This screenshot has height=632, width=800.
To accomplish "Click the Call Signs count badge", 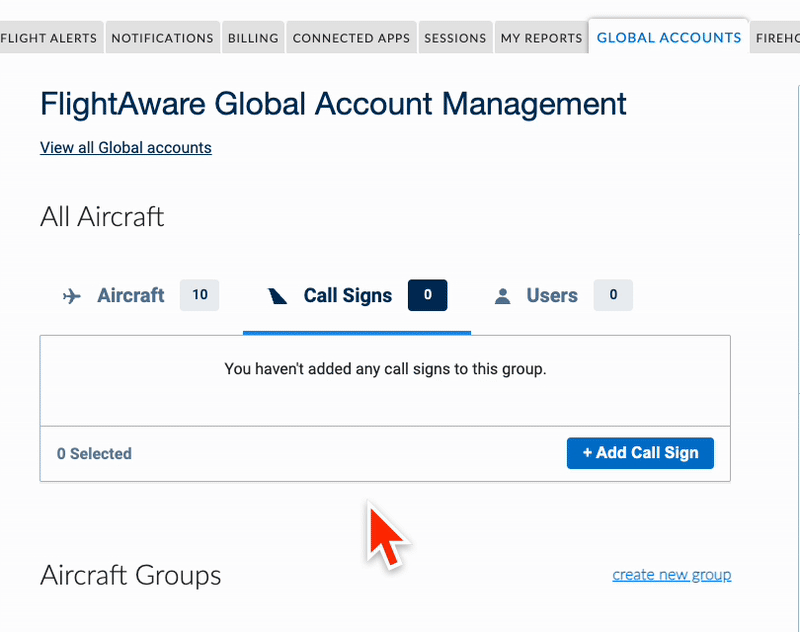I will 428,295.
